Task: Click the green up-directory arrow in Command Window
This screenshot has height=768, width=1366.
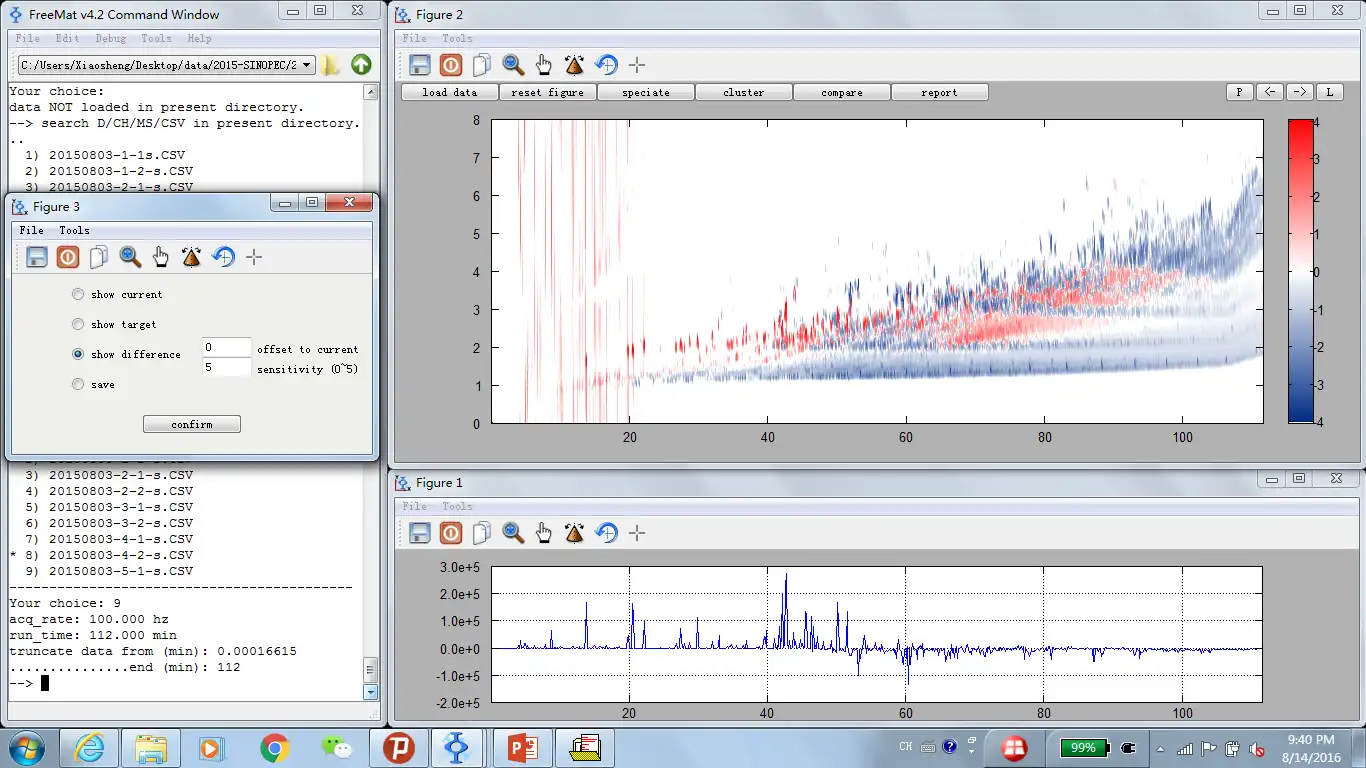Action: pos(361,65)
